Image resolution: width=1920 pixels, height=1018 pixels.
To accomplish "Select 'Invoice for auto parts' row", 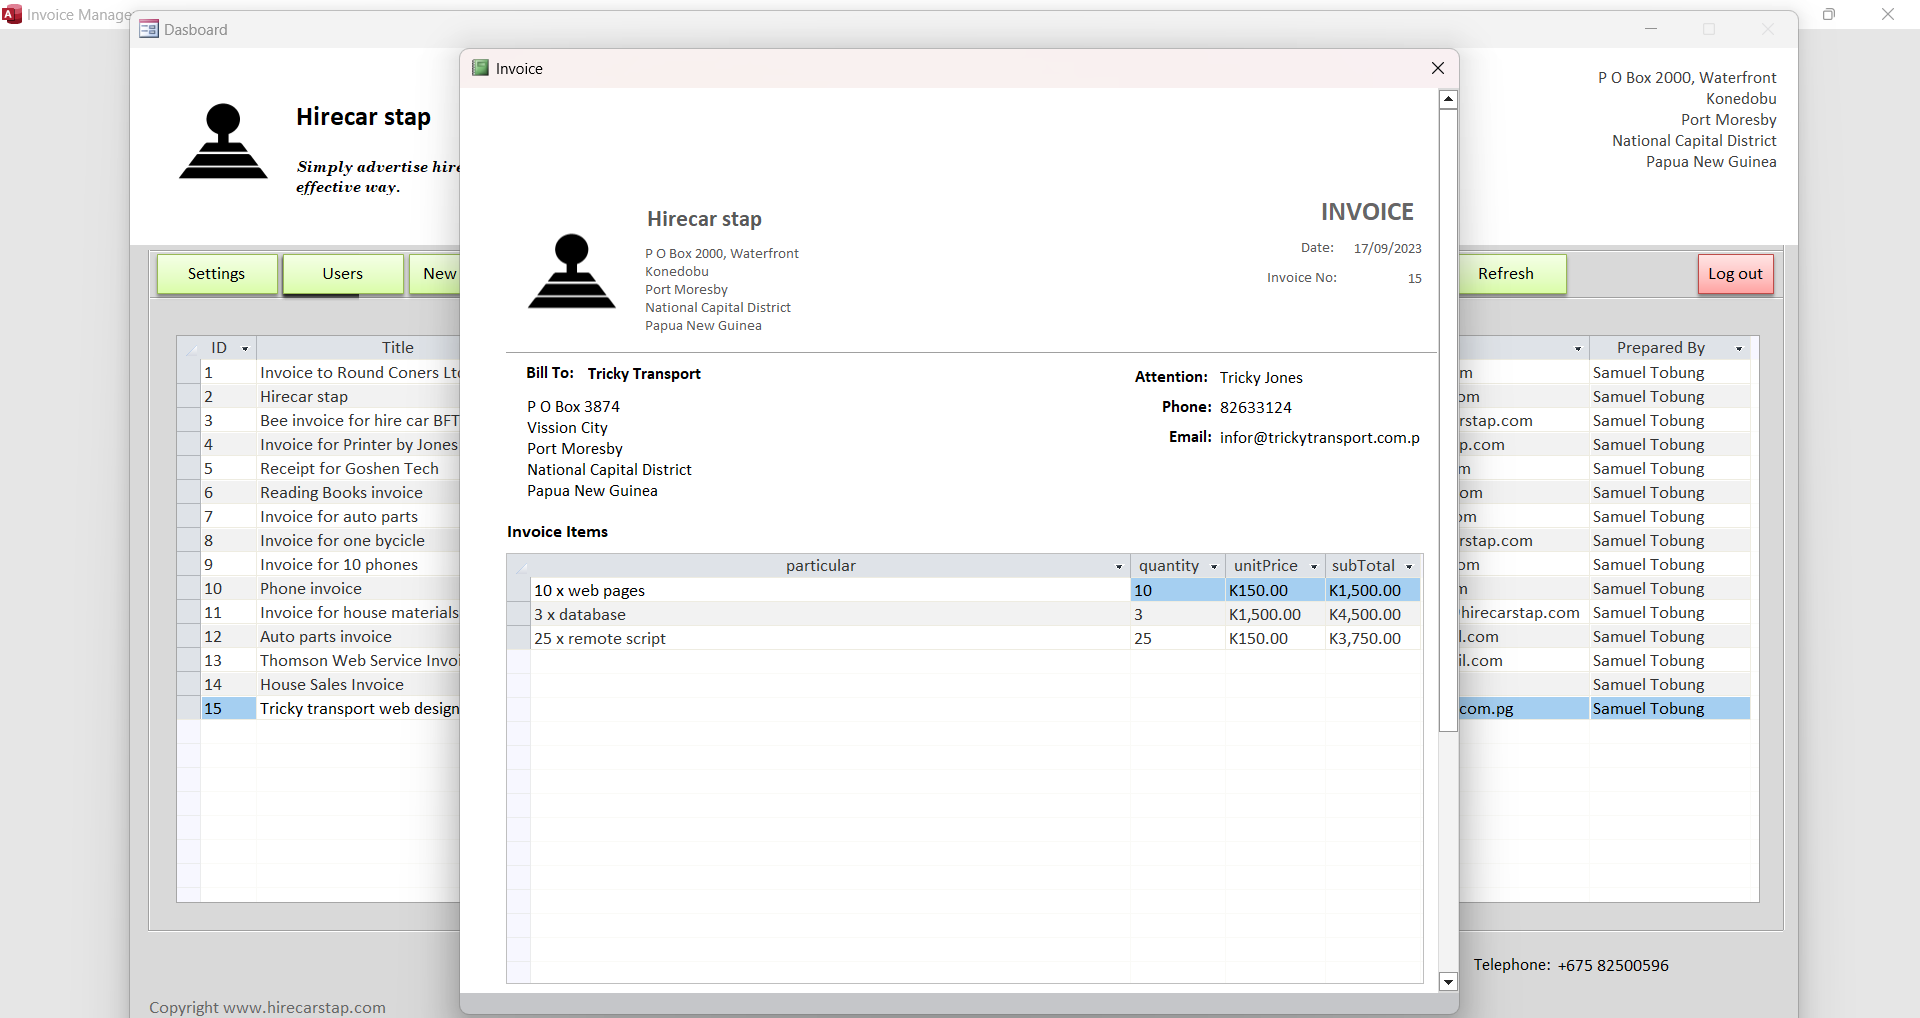I will 358,516.
